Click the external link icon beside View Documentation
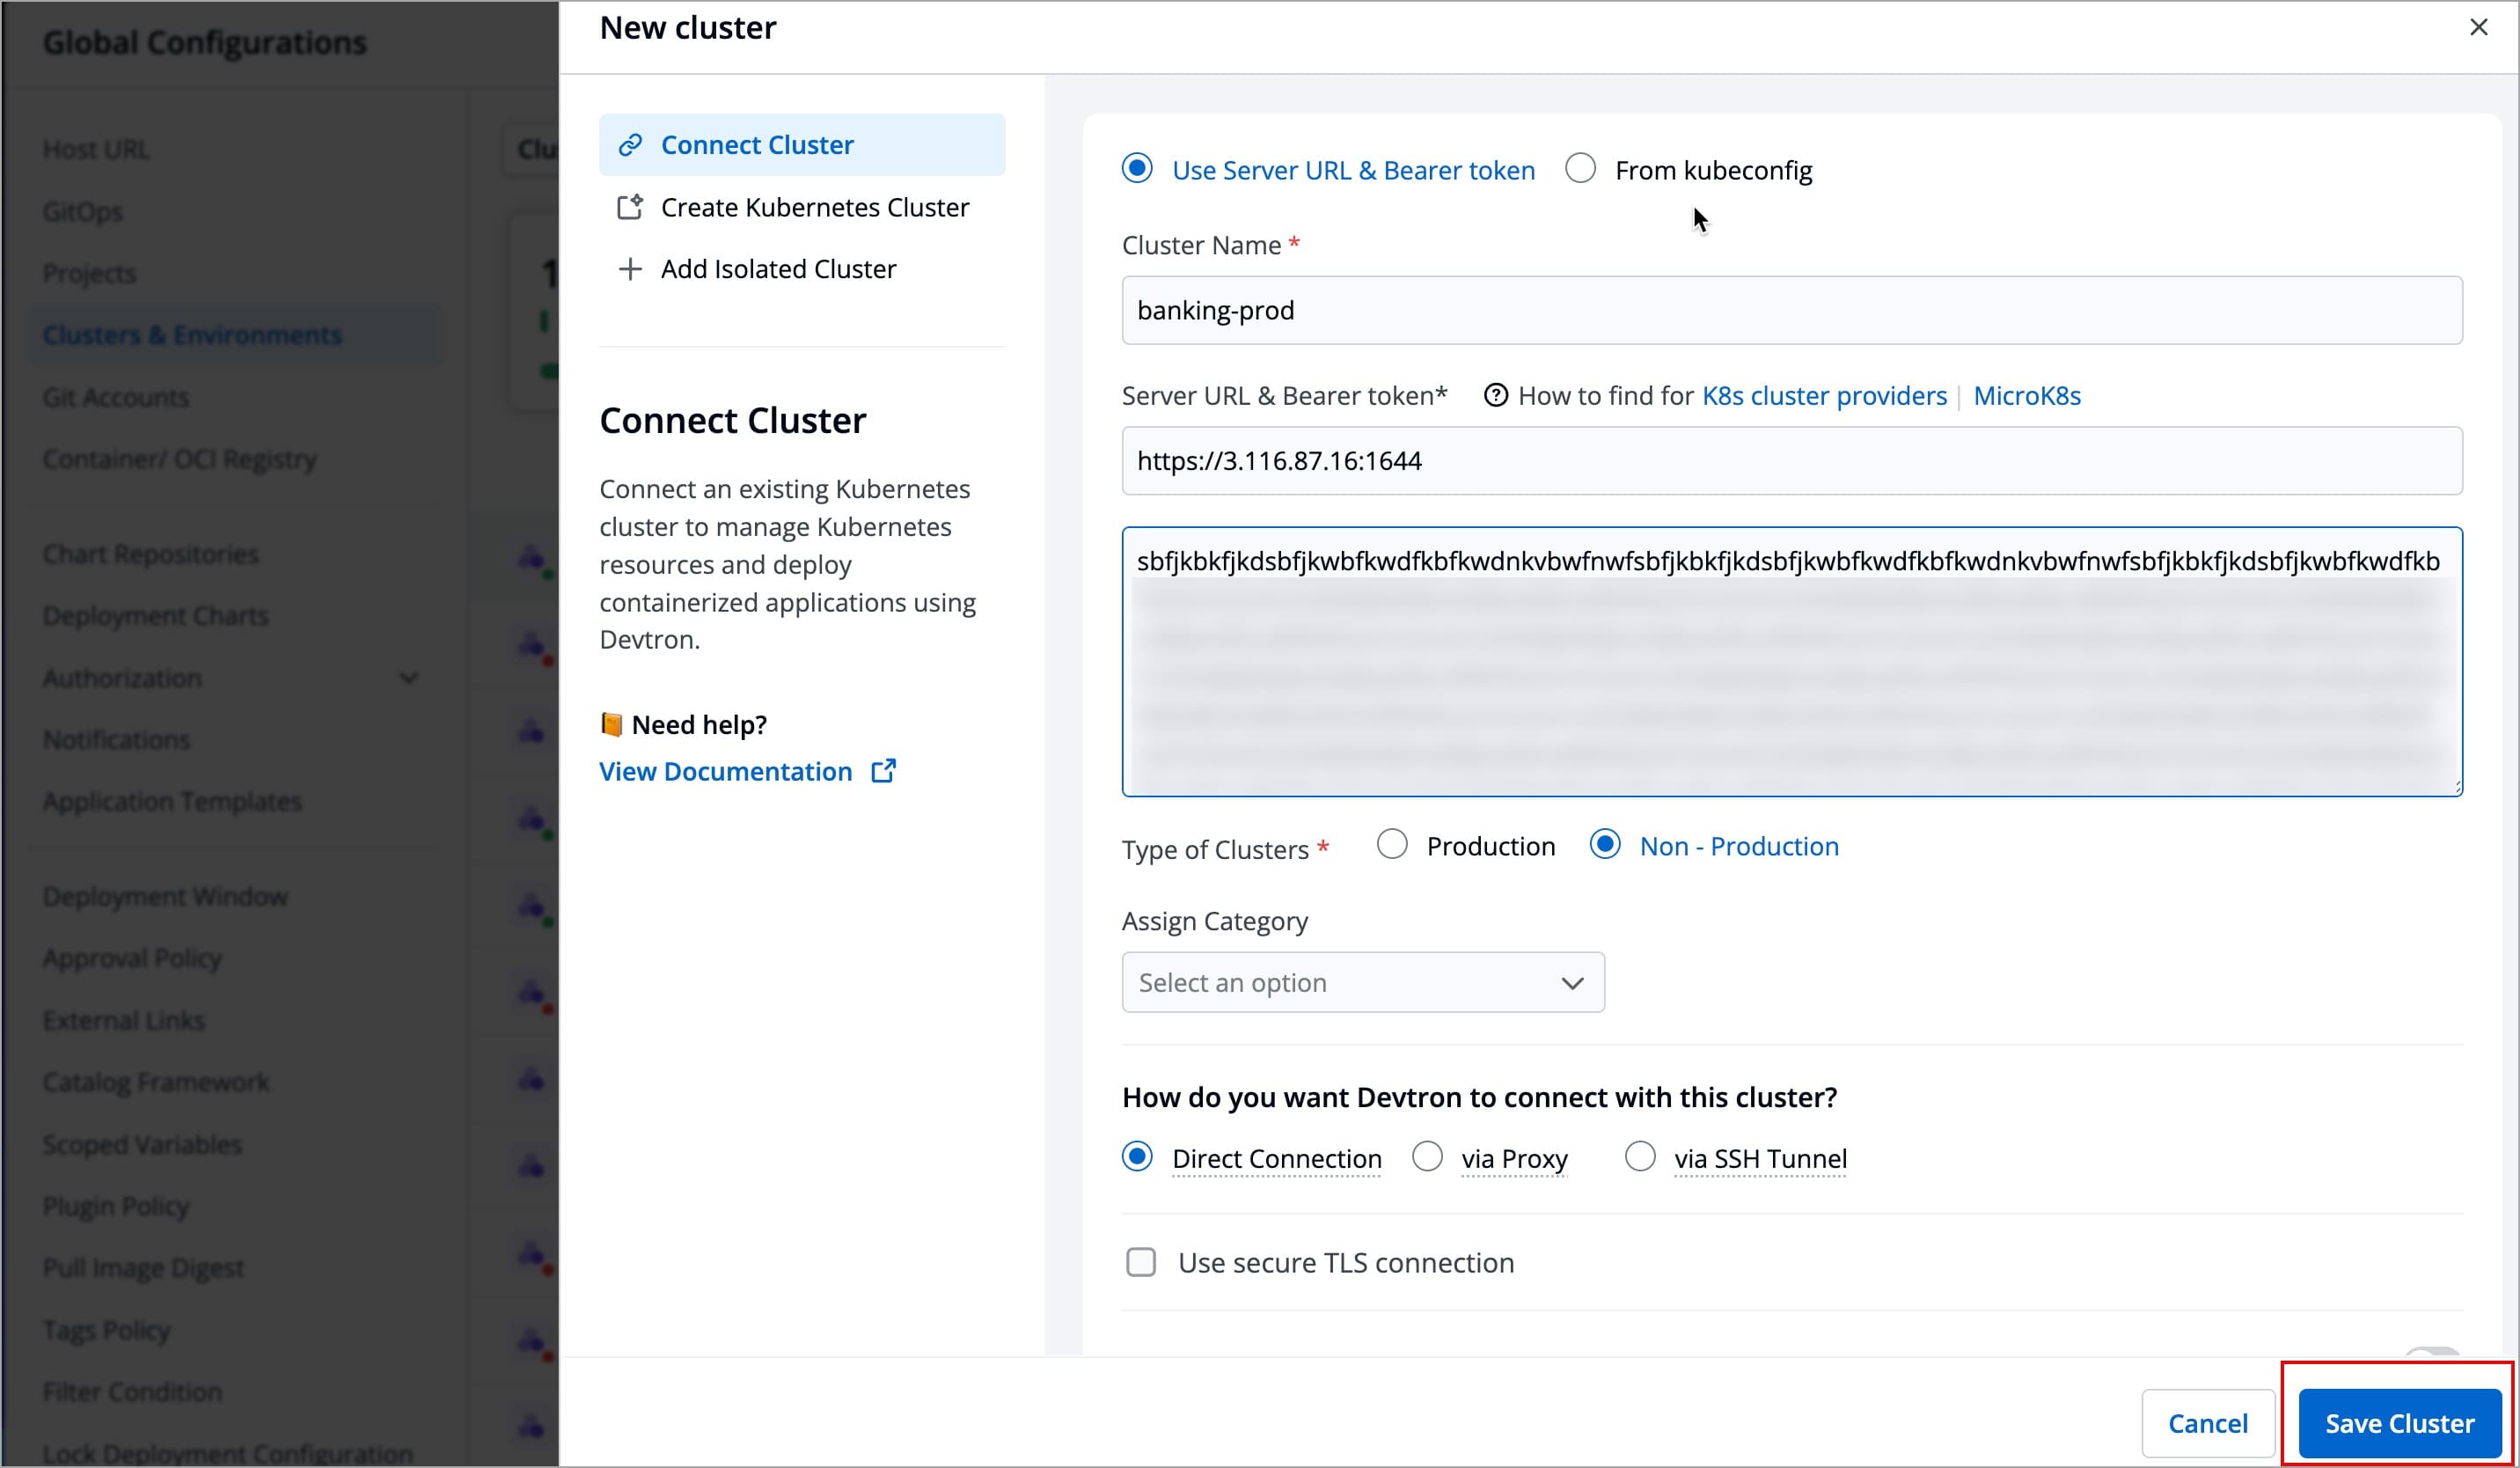This screenshot has width=2520, height=1468. pos(884,770)
